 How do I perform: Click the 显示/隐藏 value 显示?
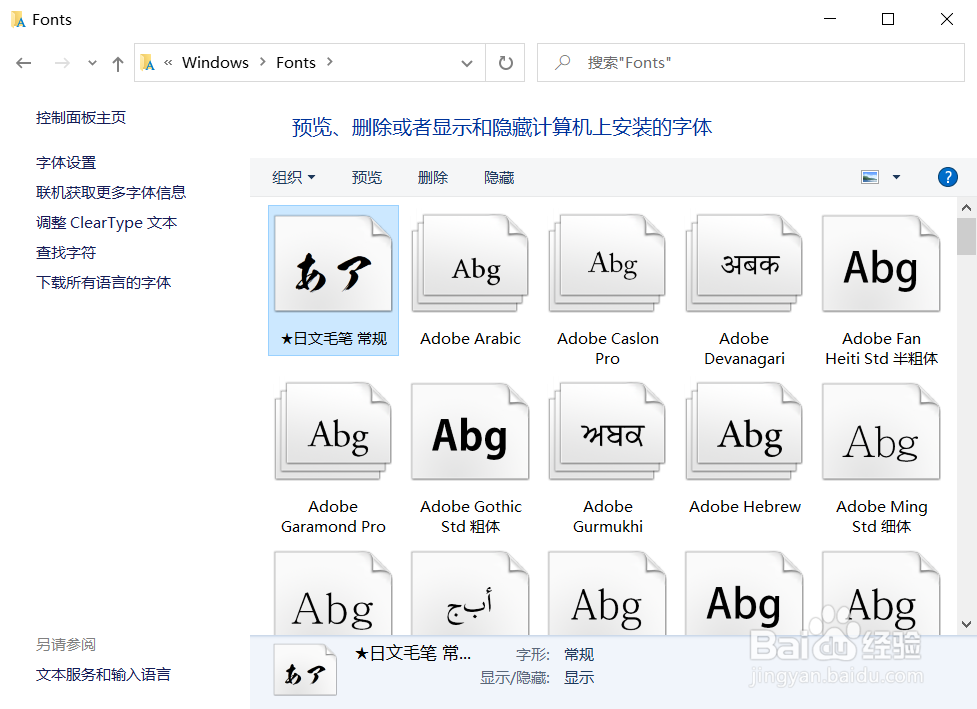579,677
